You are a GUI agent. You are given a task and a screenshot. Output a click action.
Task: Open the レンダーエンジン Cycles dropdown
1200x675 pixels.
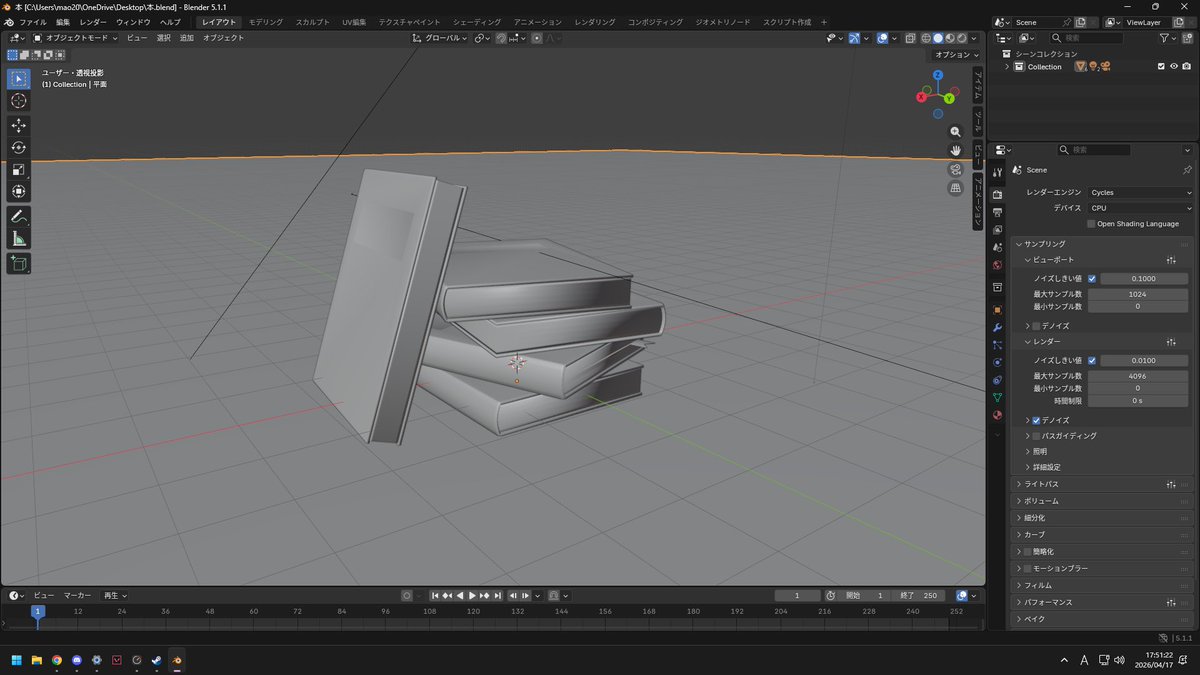click(1140, 192)
